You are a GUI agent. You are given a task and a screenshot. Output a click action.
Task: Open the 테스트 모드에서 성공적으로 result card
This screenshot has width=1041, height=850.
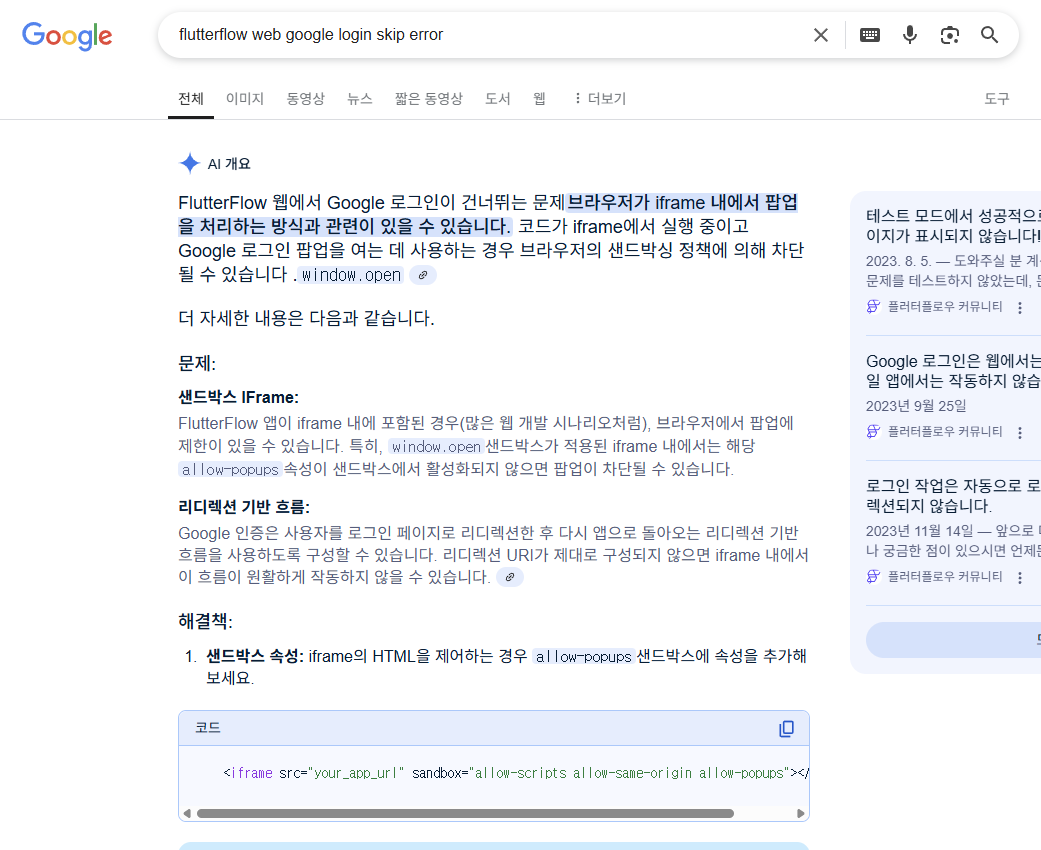(953, 226)
